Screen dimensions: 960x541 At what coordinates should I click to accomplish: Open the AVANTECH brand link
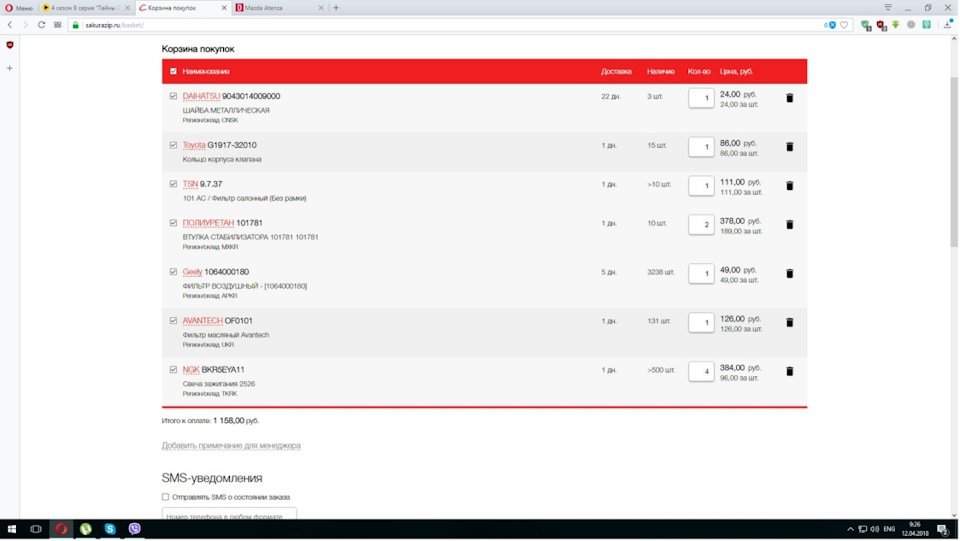[203, 321]
